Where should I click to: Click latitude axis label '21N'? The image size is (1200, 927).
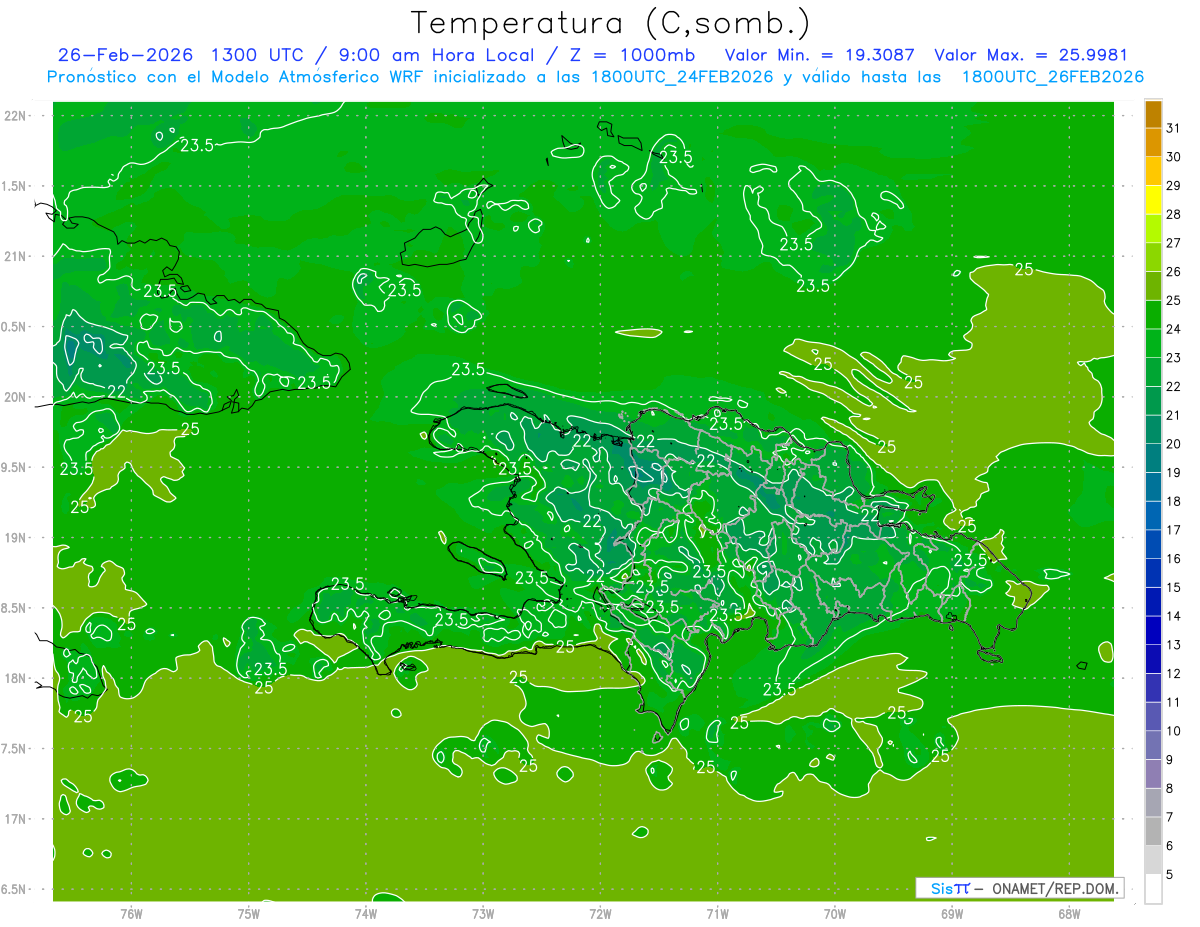[16, 256]
